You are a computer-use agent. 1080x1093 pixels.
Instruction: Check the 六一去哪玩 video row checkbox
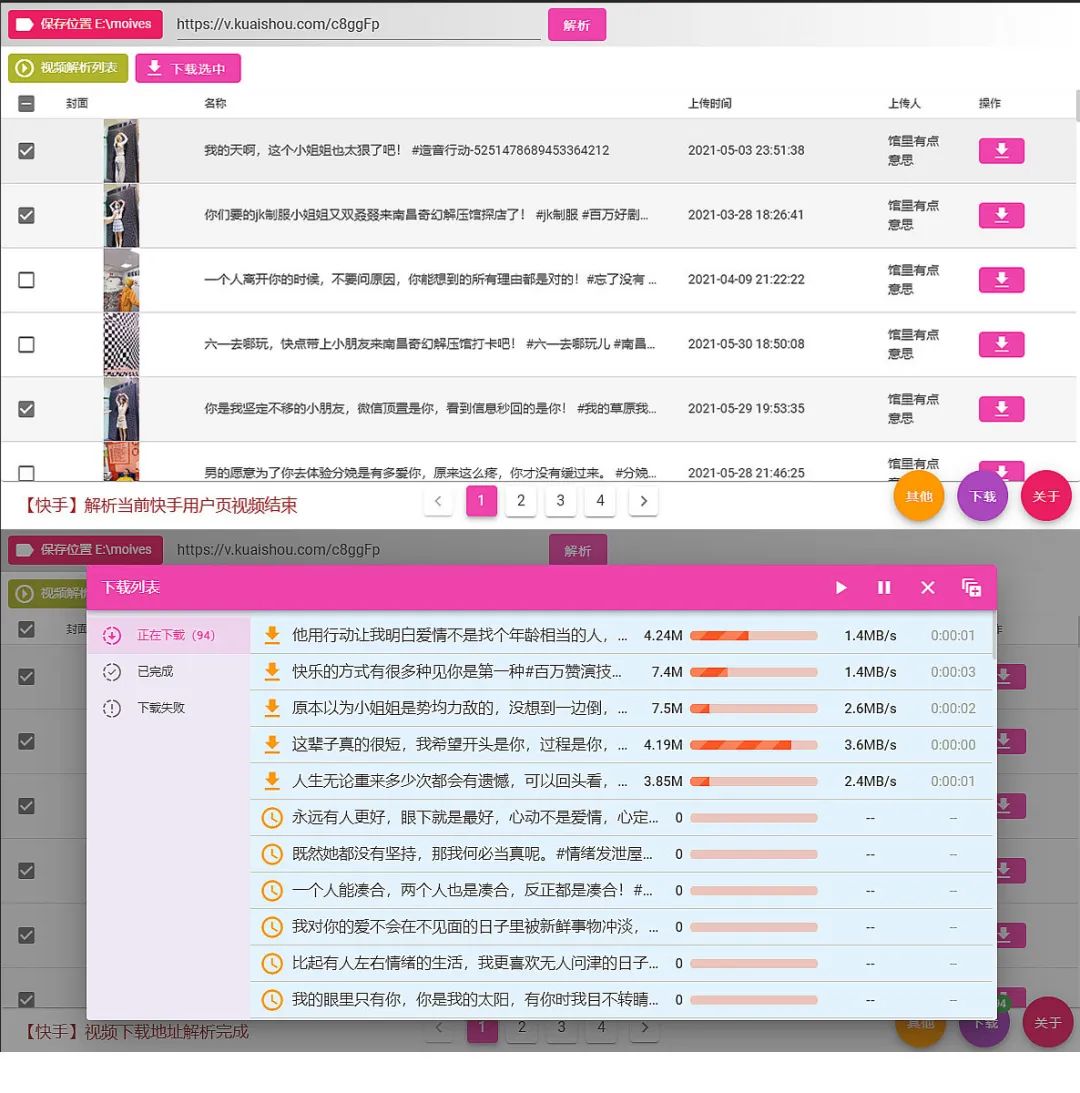coord(27,344)
